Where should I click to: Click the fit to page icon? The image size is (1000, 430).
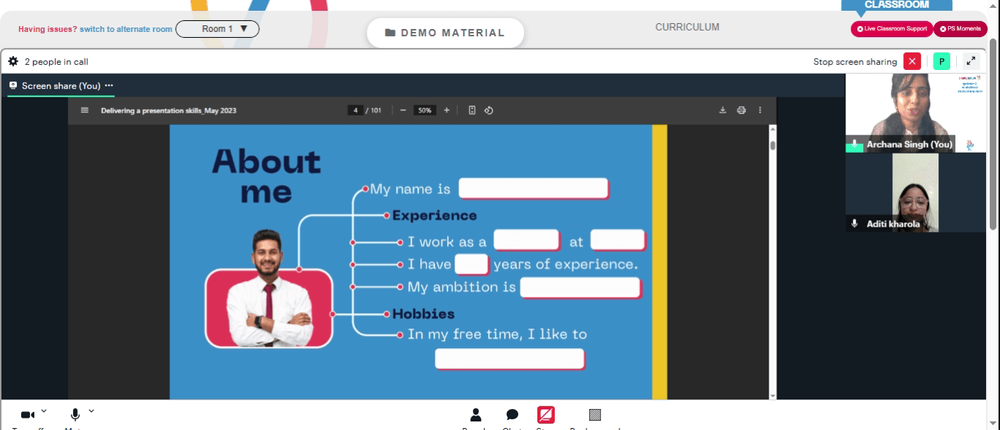[472, 110]
